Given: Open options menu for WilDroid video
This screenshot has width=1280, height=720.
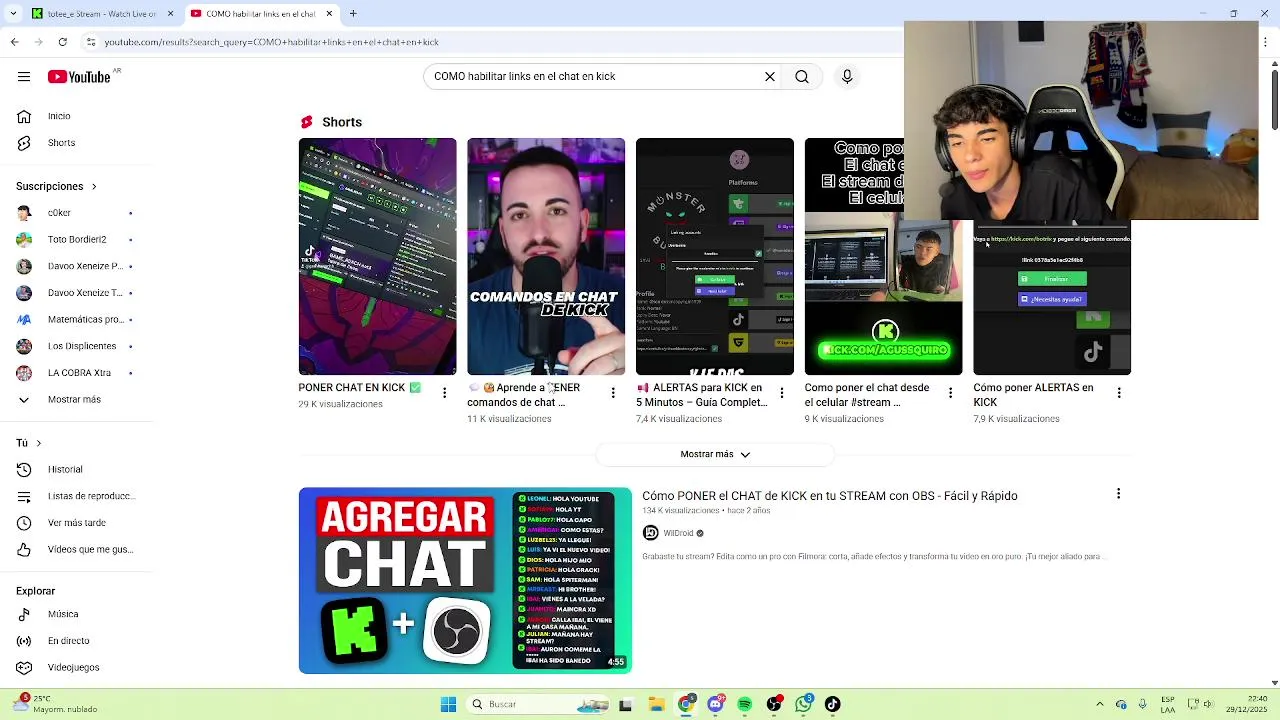Looking at the screenshot, I should coord(1118,494).
